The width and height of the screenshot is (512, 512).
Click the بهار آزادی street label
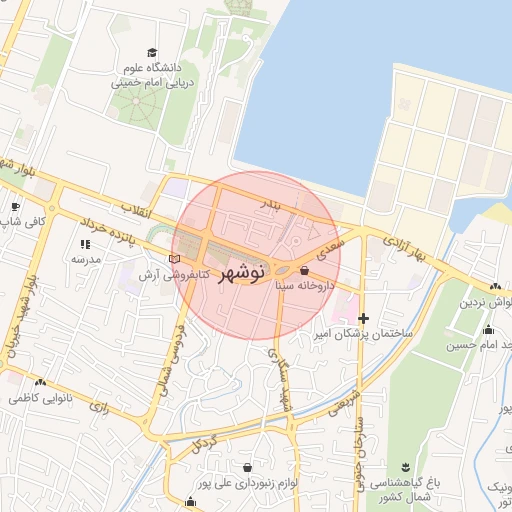(x=404, y=250)
